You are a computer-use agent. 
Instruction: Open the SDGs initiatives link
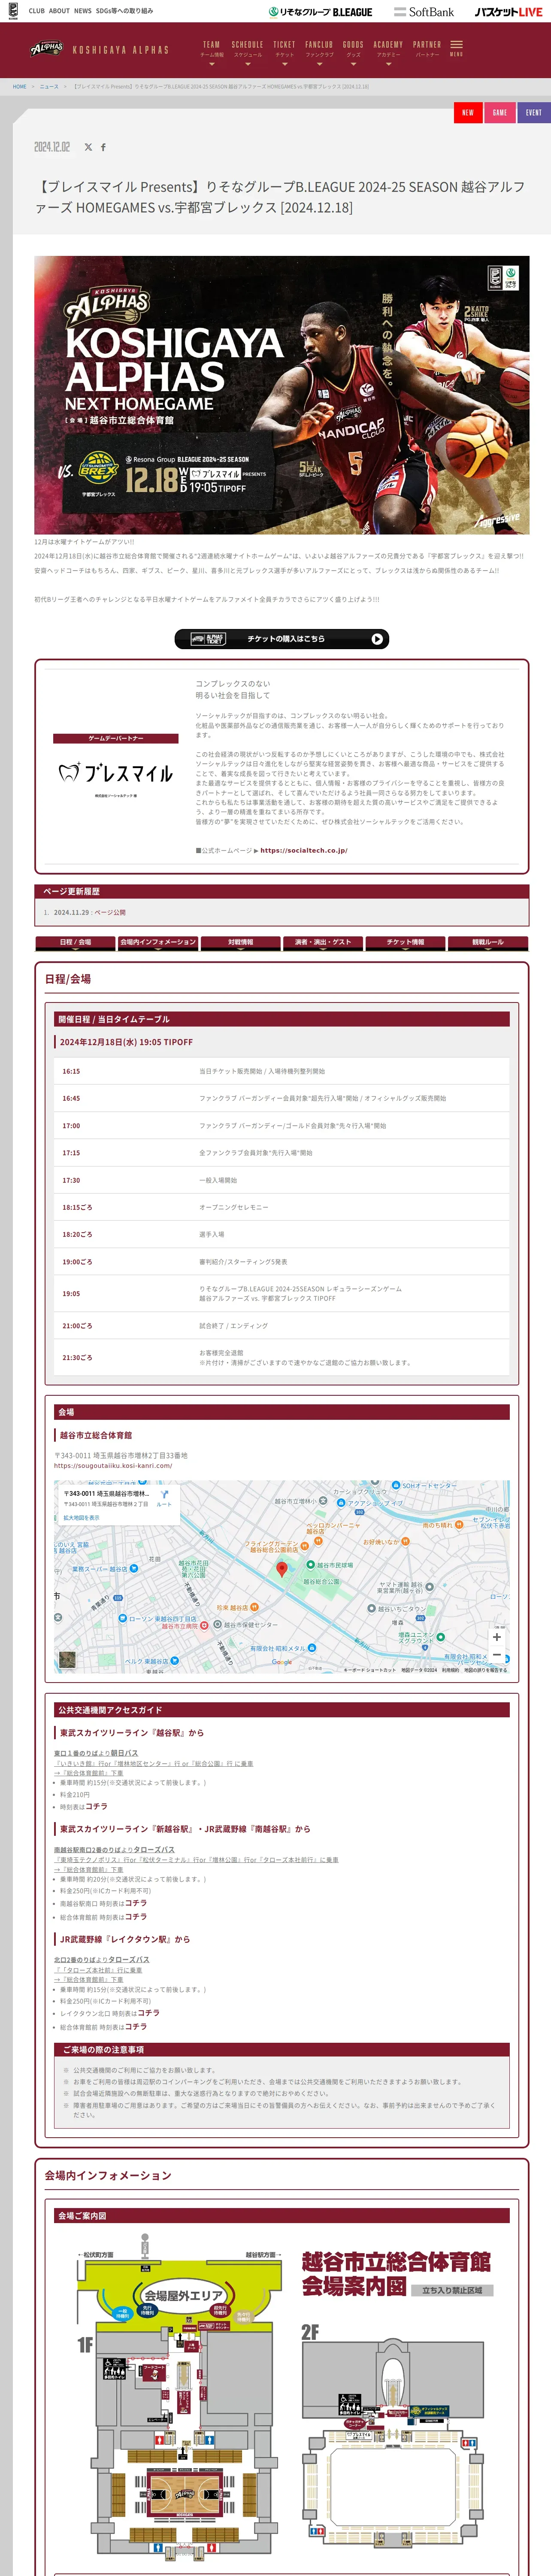coord(125,11)
